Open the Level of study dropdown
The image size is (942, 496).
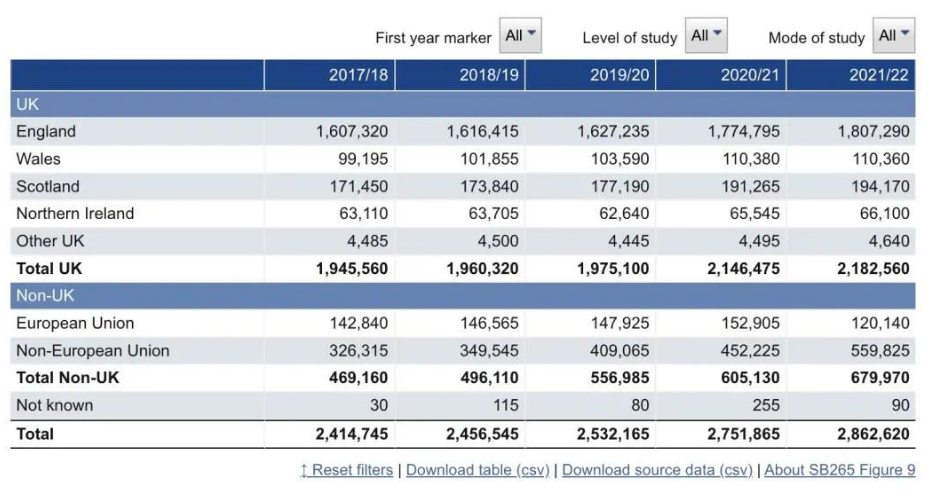(706, 36)
